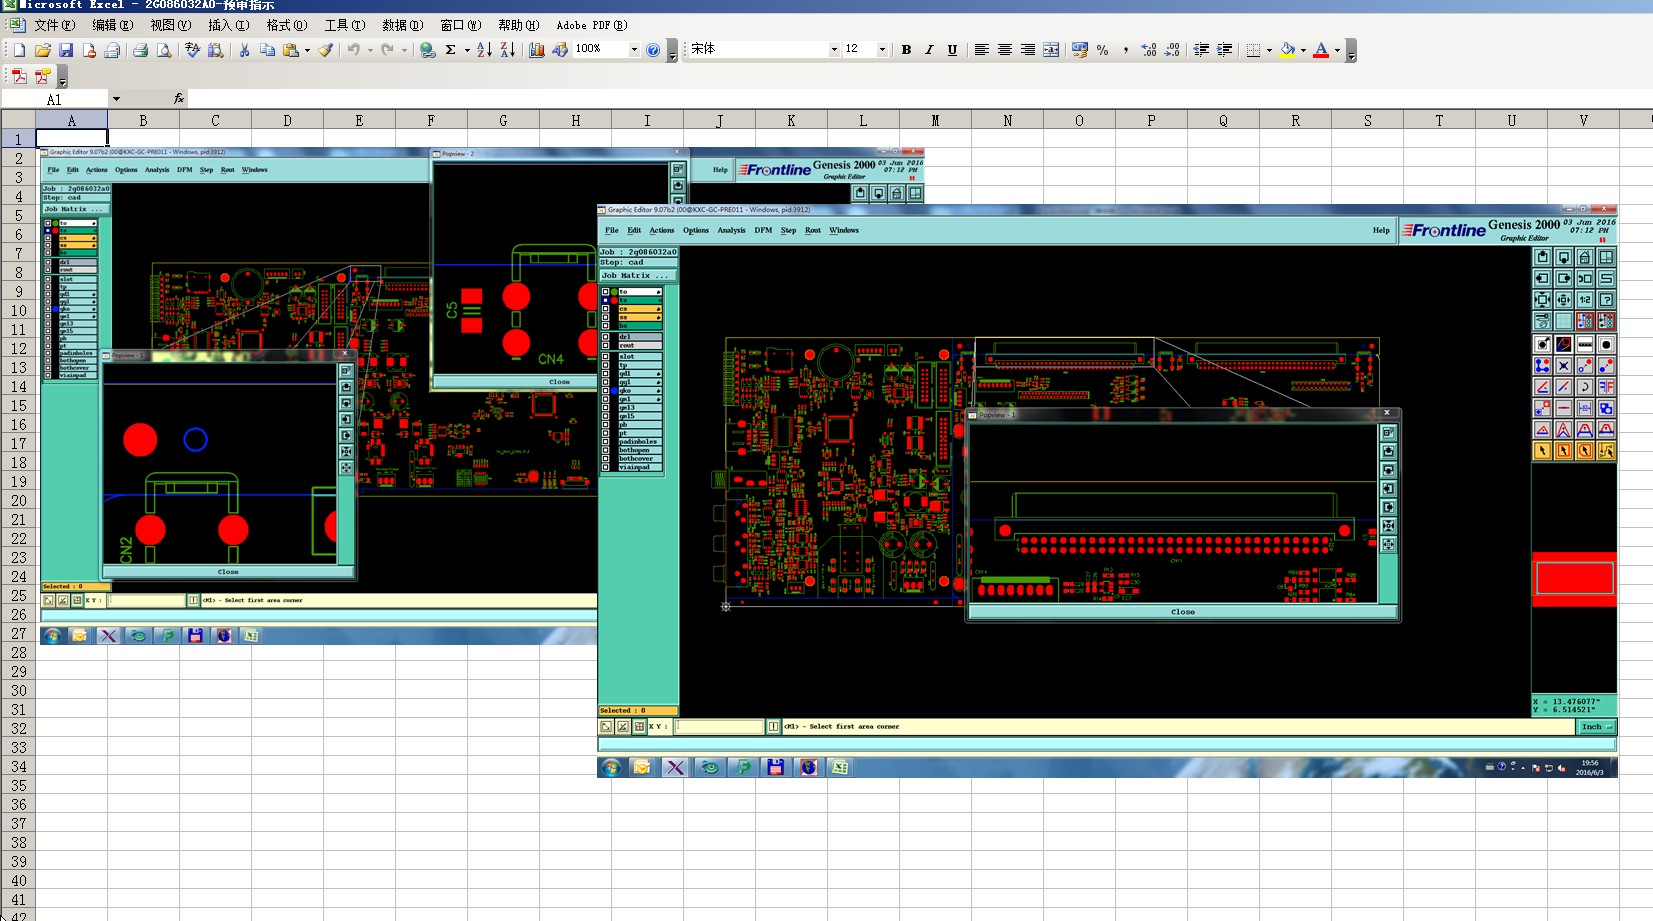Click the yellow arrow select icon in Genesis
This screenshot has width=1653, height=921.
[1542, 451]
